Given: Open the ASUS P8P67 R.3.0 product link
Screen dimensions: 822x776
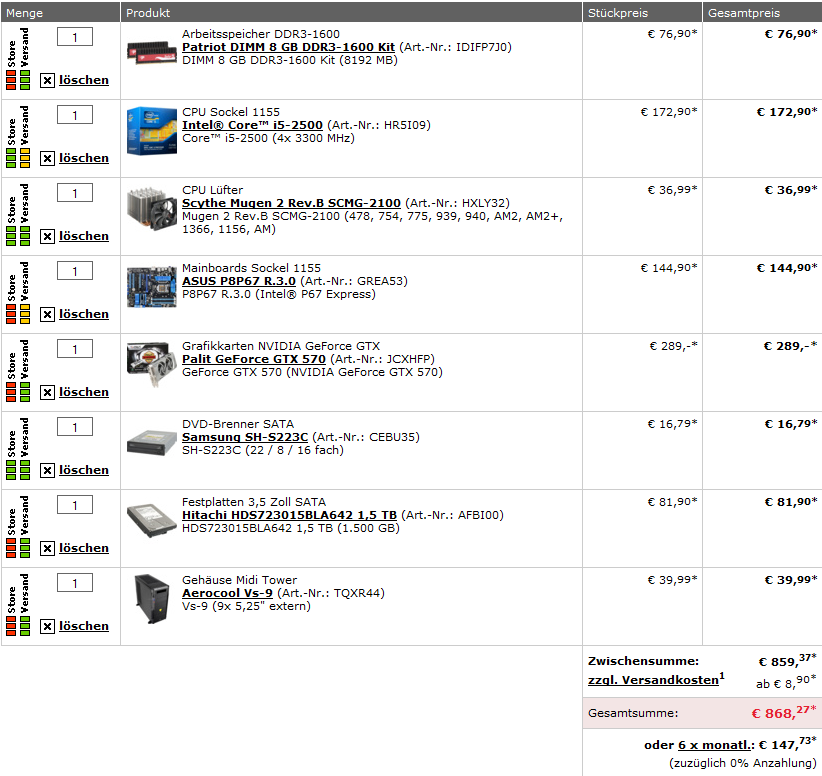Looking at the screenshot, I should 239,282.
